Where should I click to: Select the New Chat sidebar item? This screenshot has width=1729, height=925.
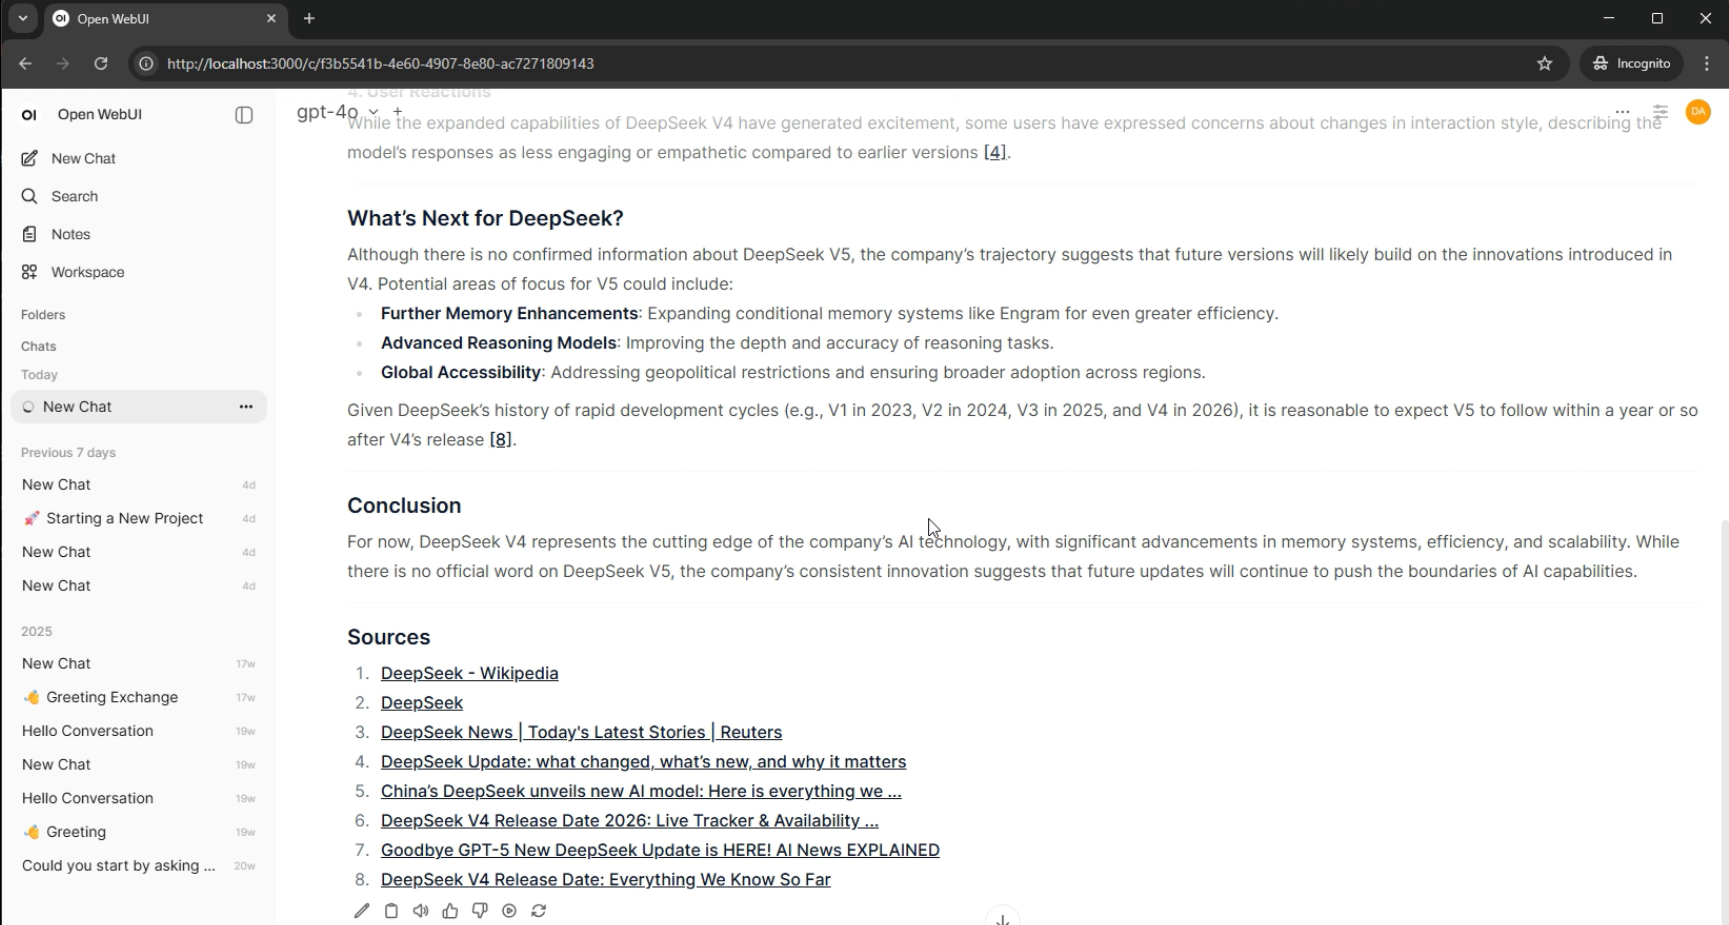(138, 158)
